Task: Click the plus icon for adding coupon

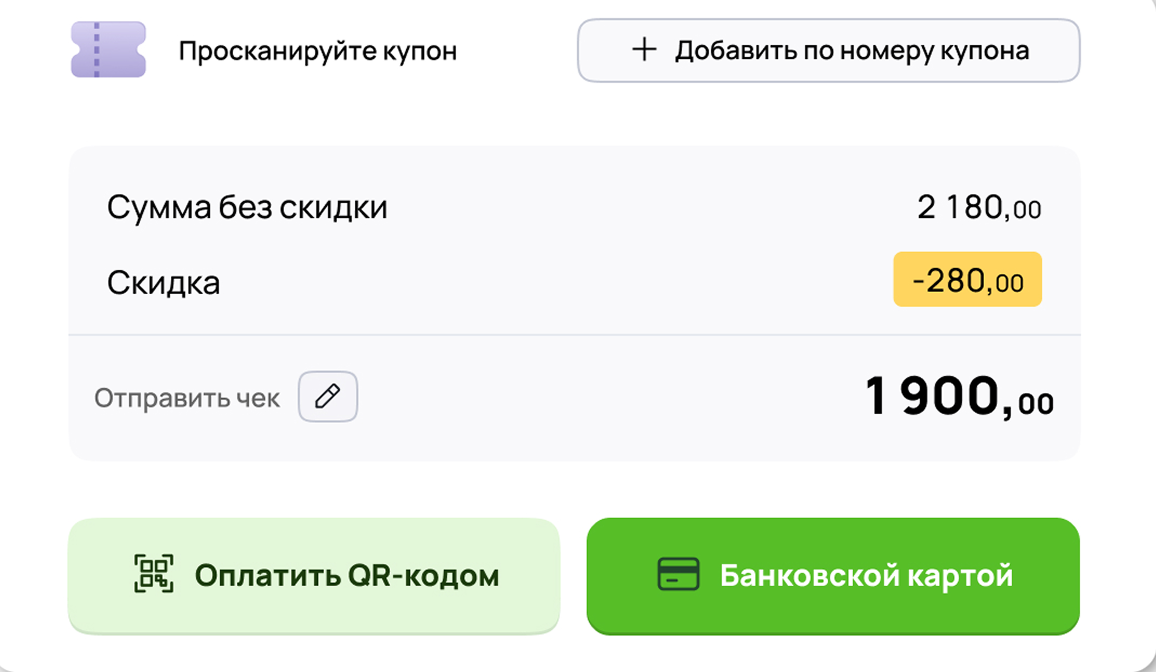Action: pos(645,50)
